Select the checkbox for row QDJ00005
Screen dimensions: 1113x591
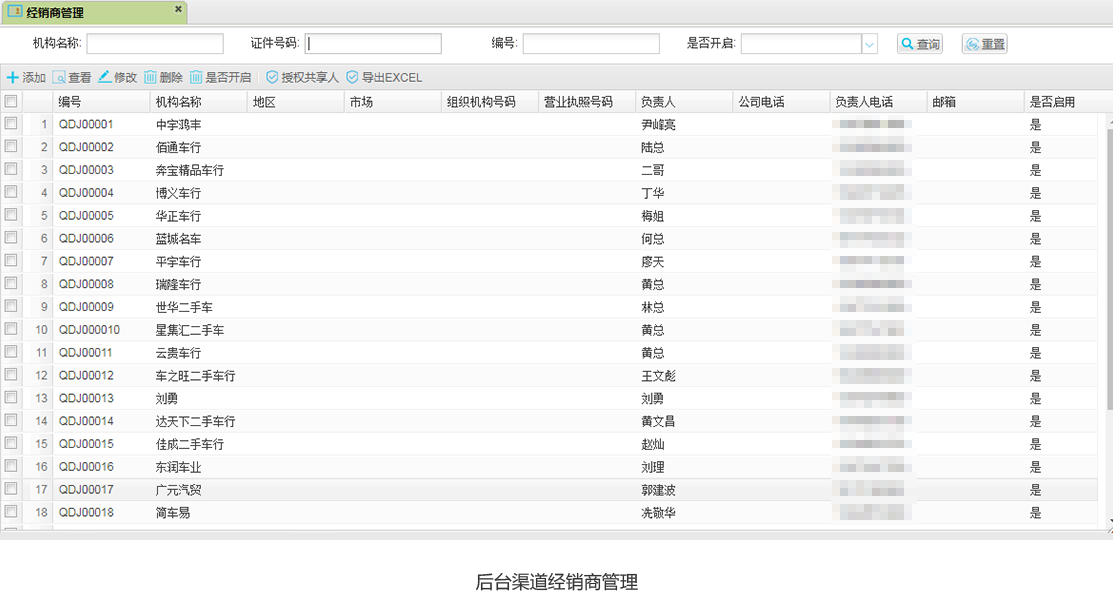click(11, 215)
